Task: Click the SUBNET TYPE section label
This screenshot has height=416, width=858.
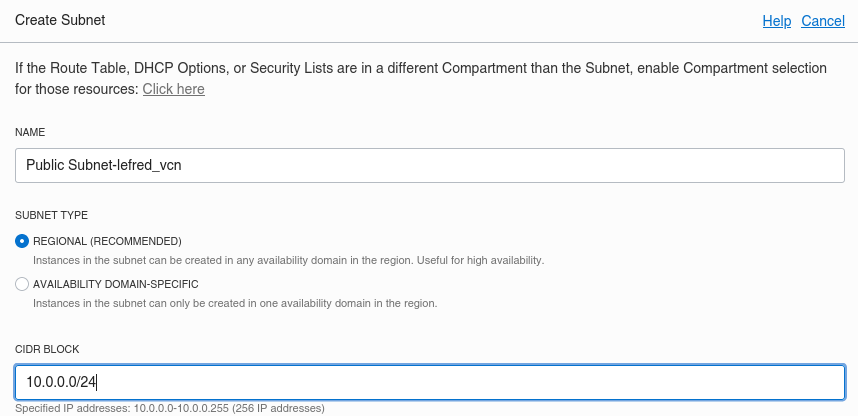Action: tap(51, 215)
